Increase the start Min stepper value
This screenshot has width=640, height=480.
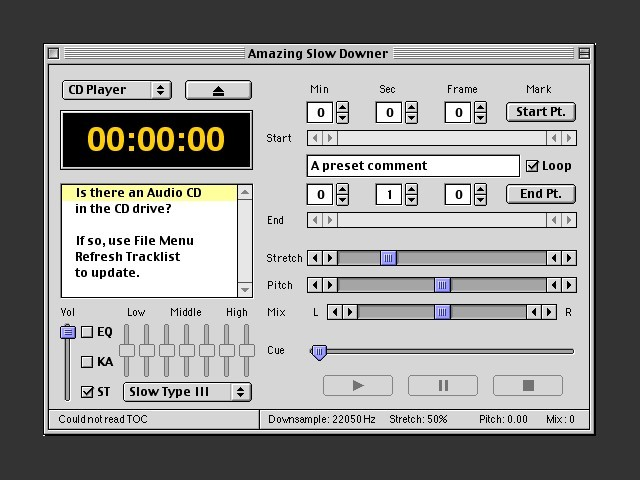342,107
